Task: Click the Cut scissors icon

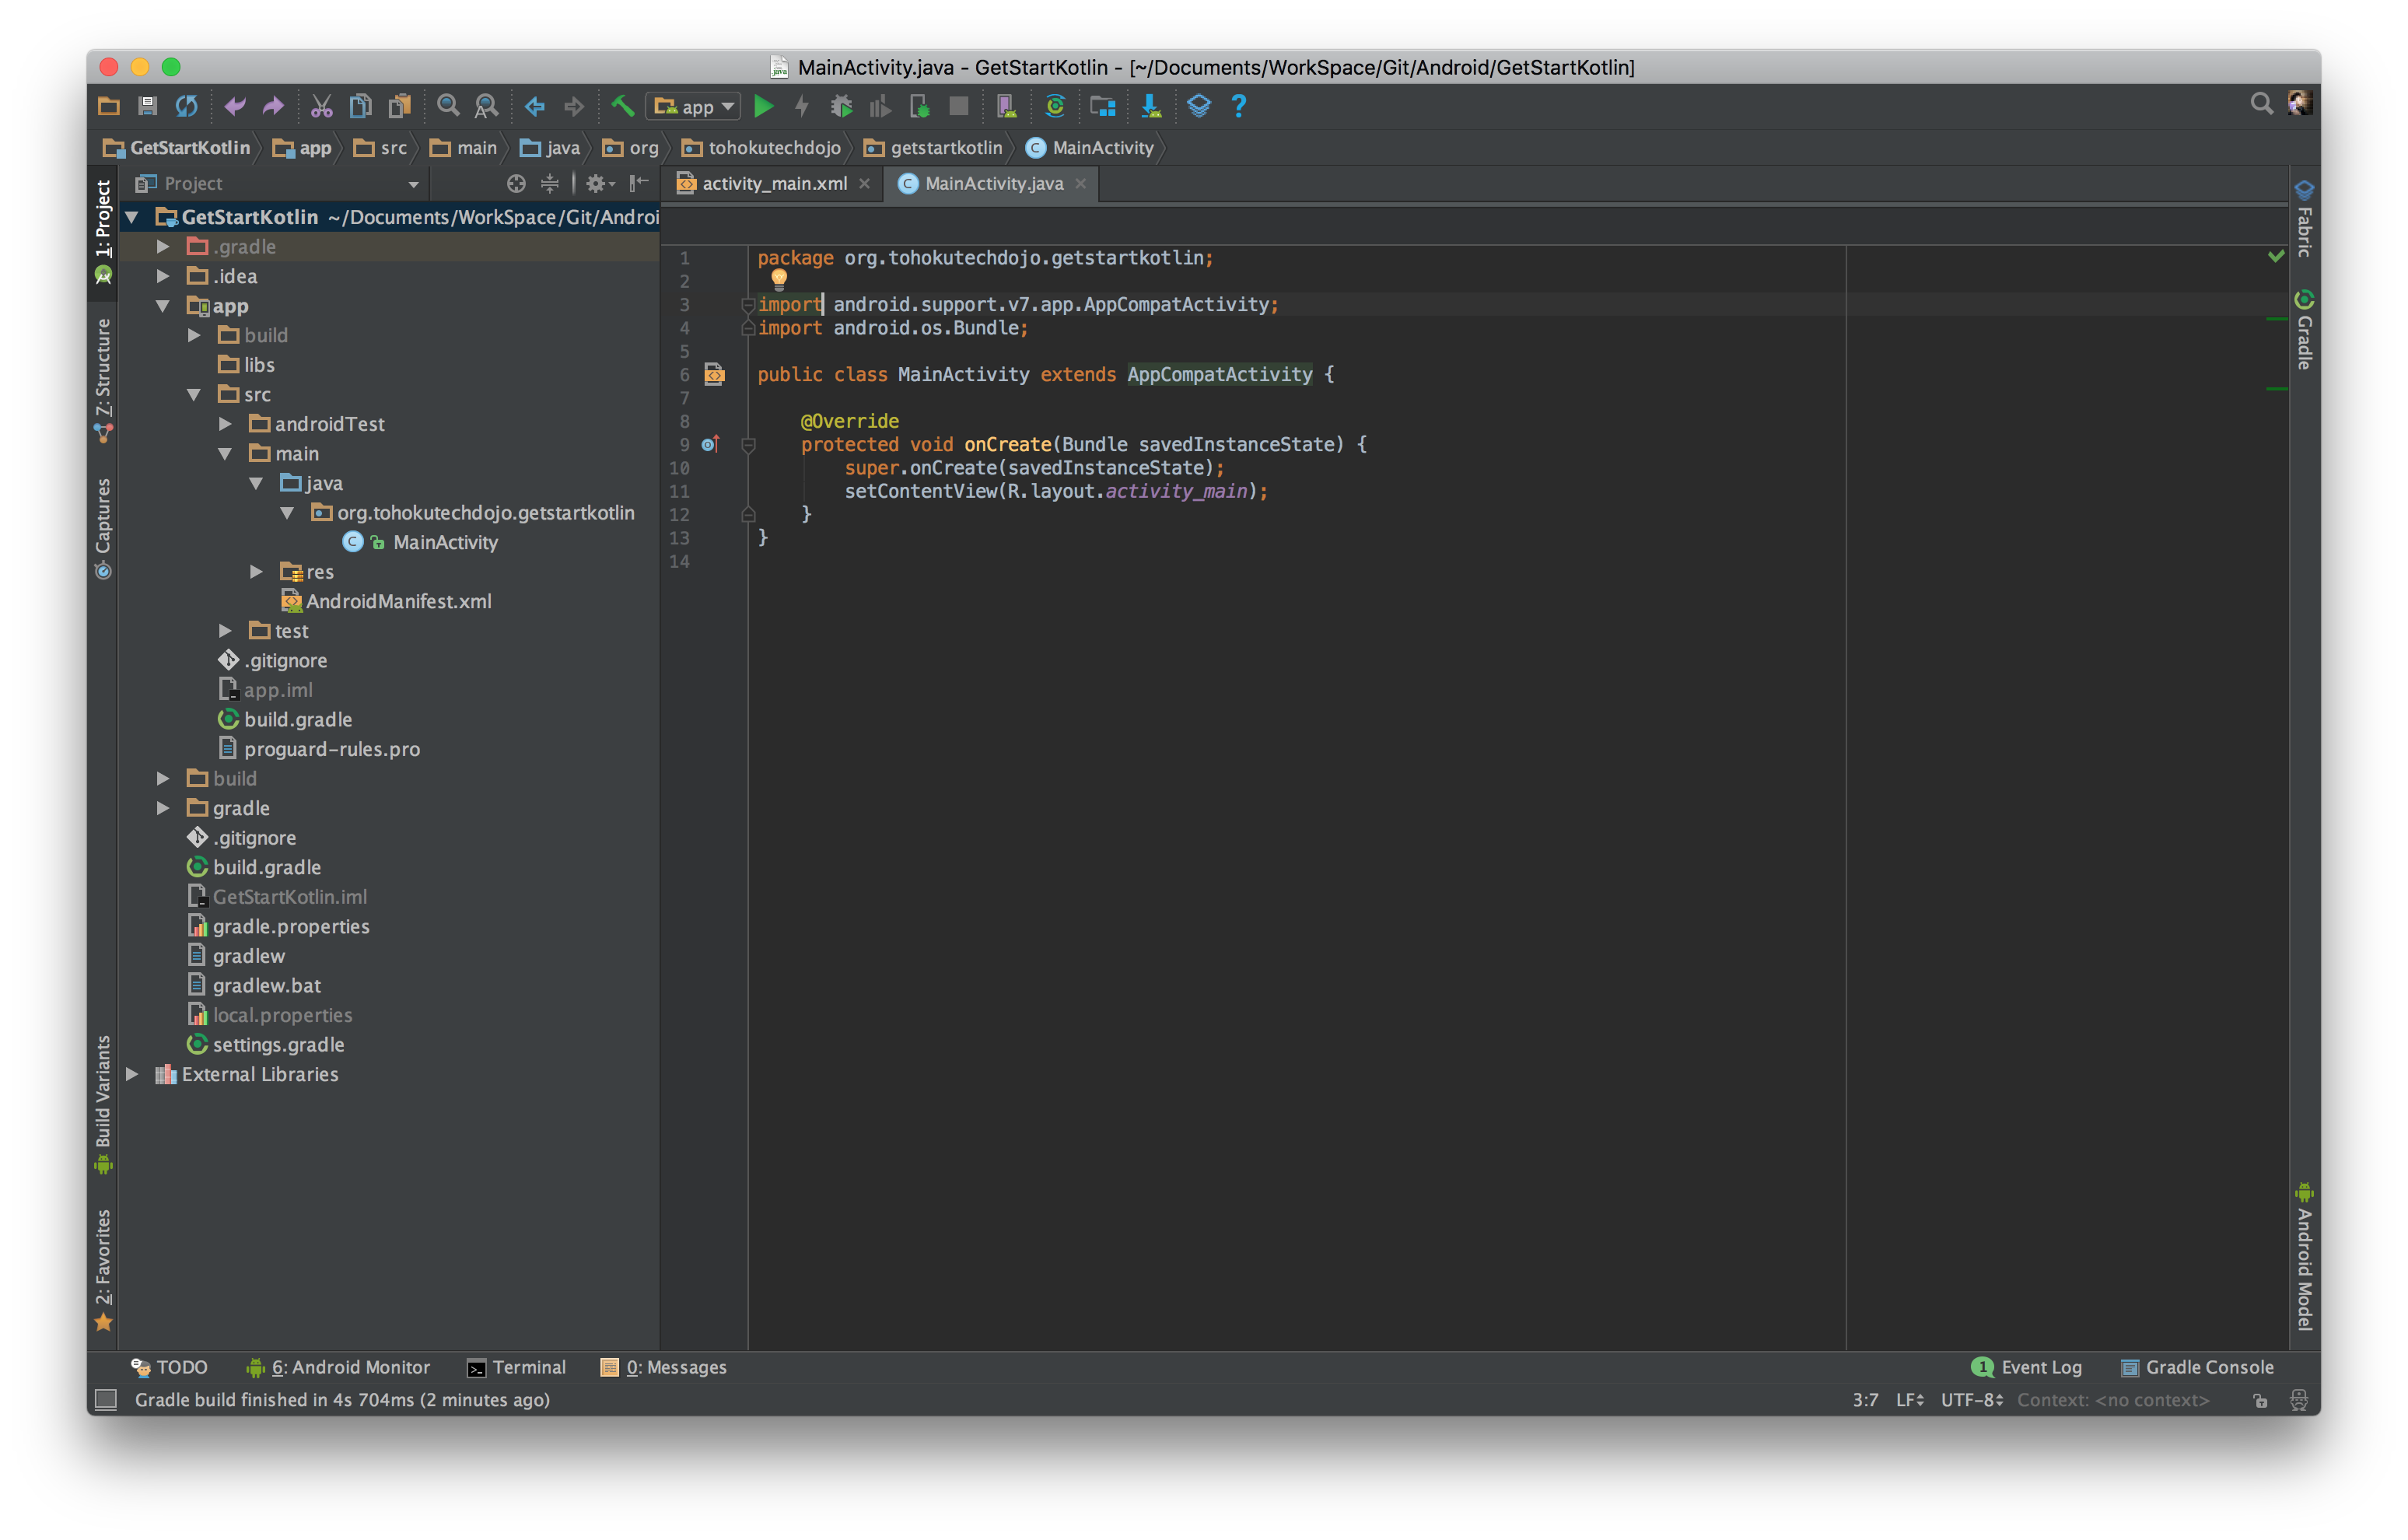Action: 321,106
